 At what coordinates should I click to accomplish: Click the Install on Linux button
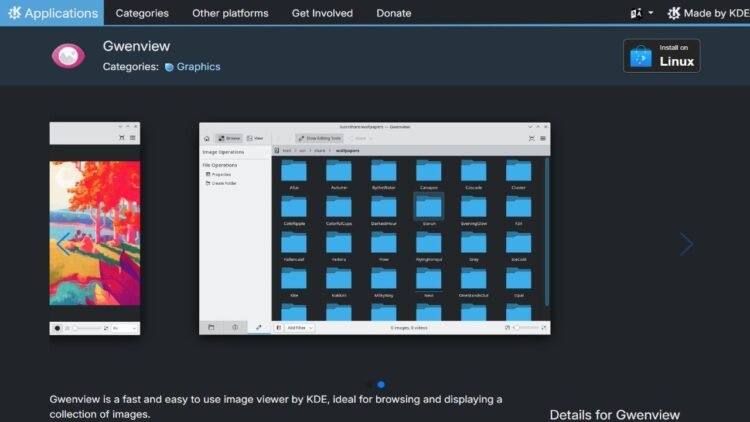pyautogui.click(x=662, y=56)
